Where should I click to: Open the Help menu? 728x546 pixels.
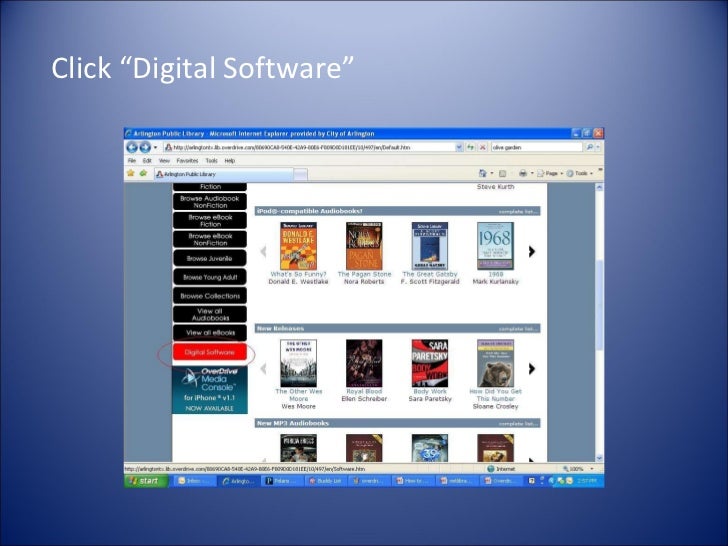230,161
